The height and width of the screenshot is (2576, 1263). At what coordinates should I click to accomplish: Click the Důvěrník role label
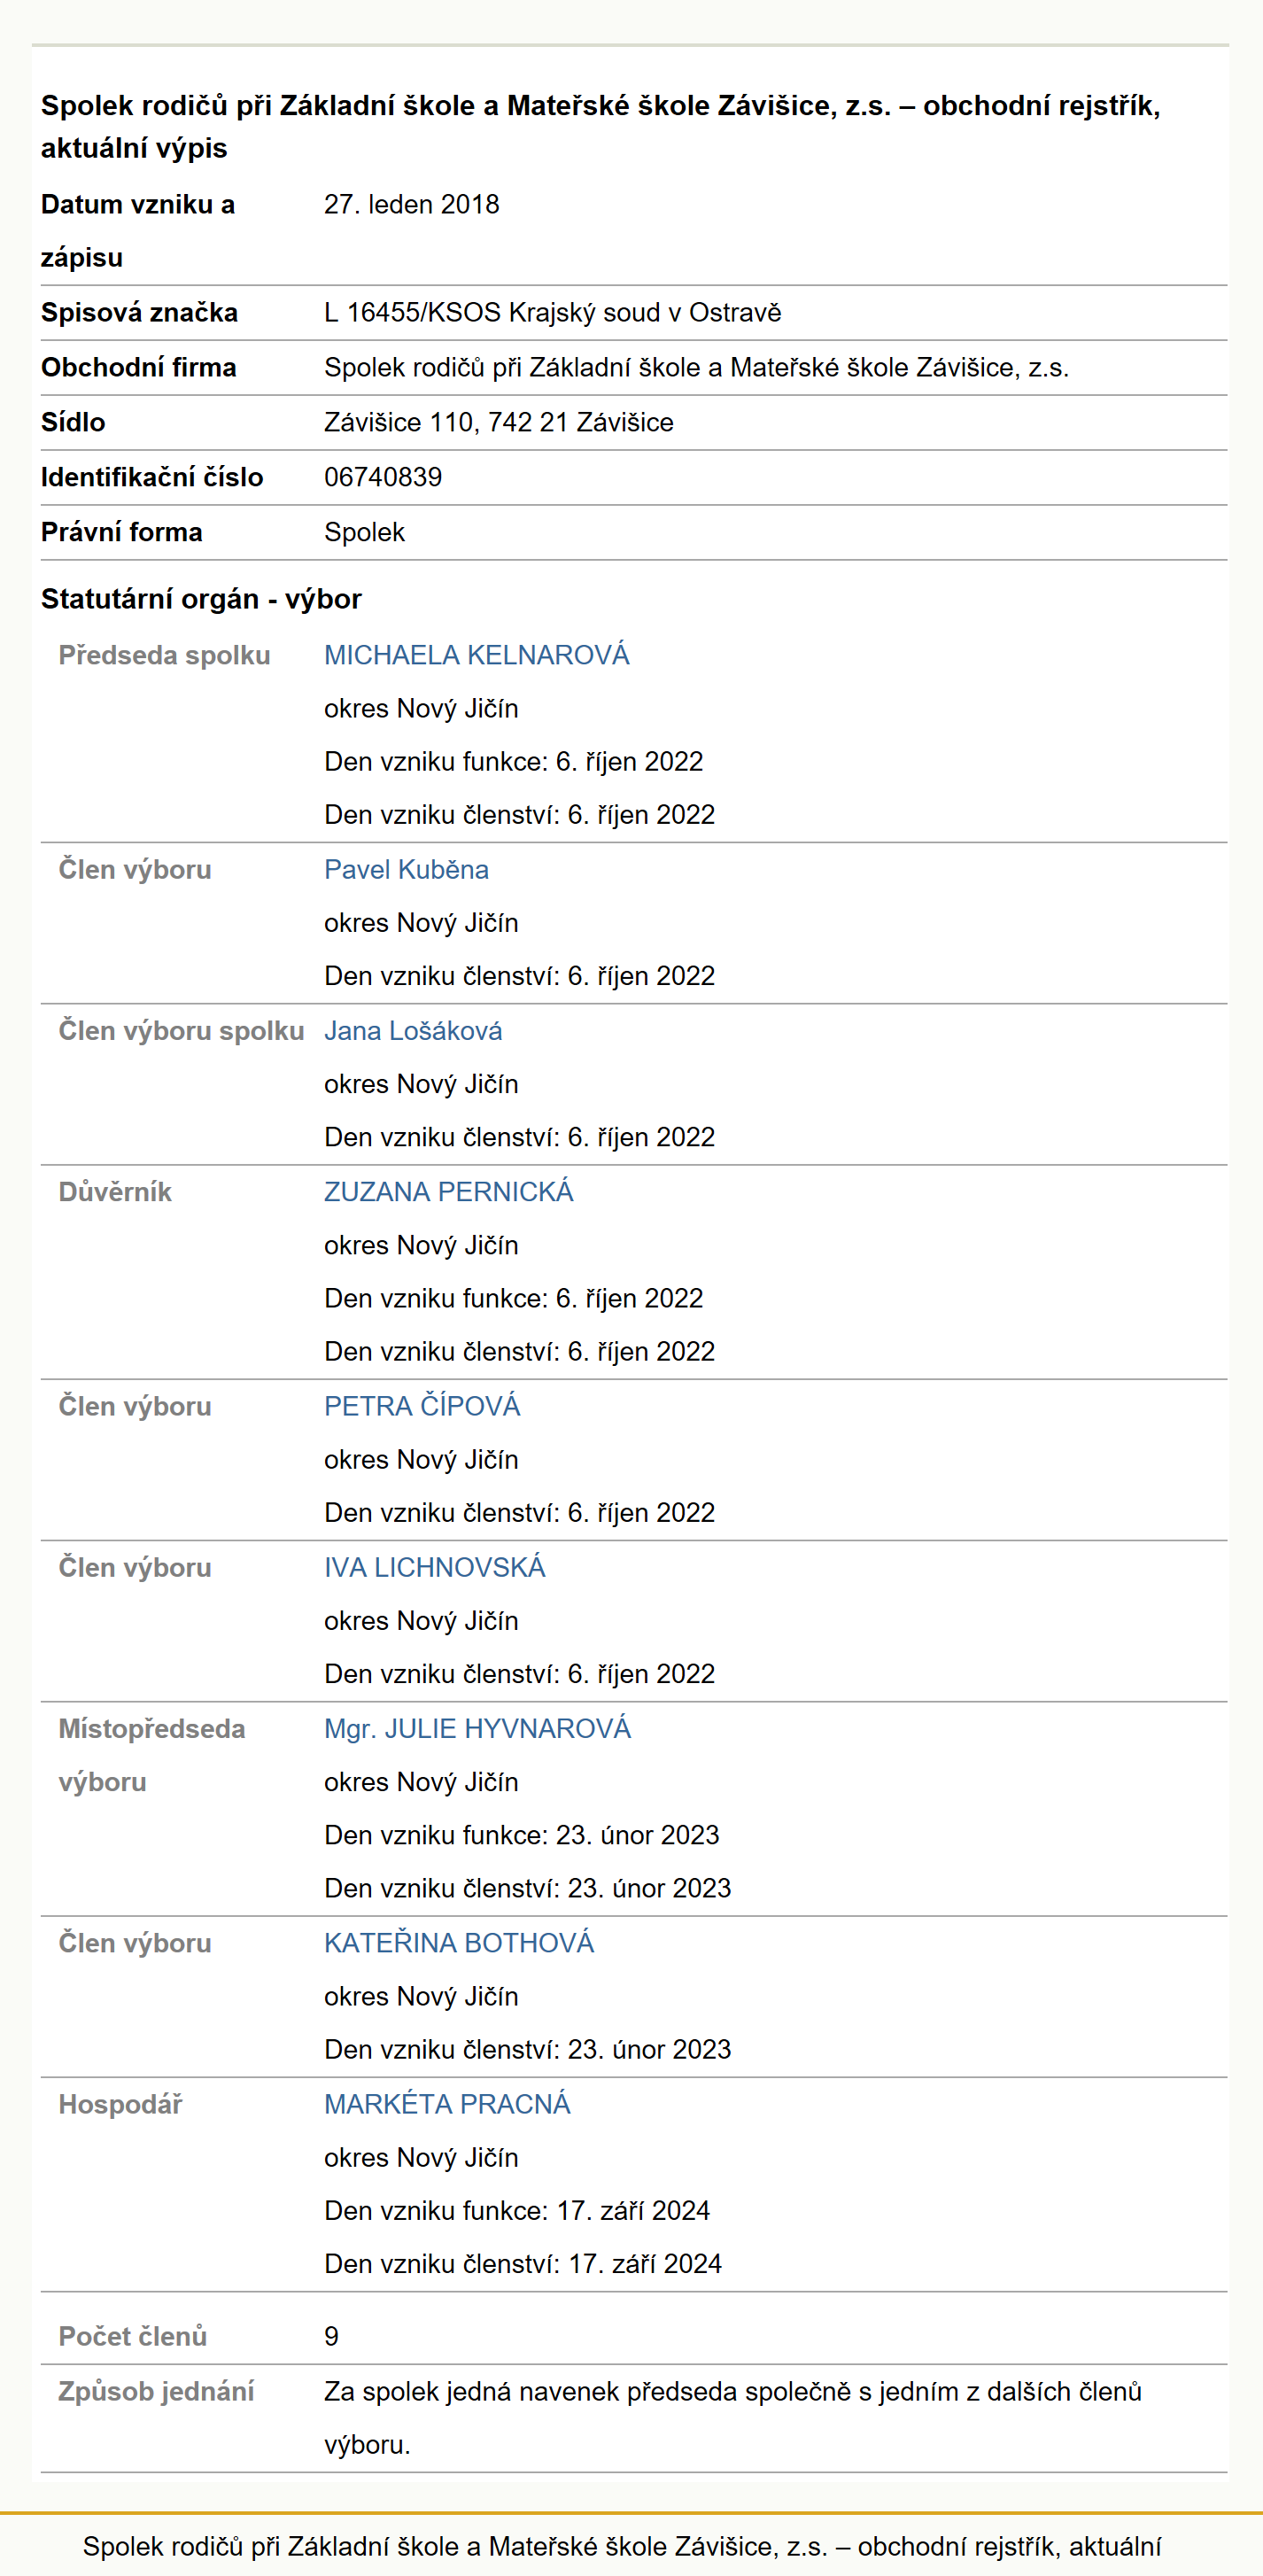115,1192
